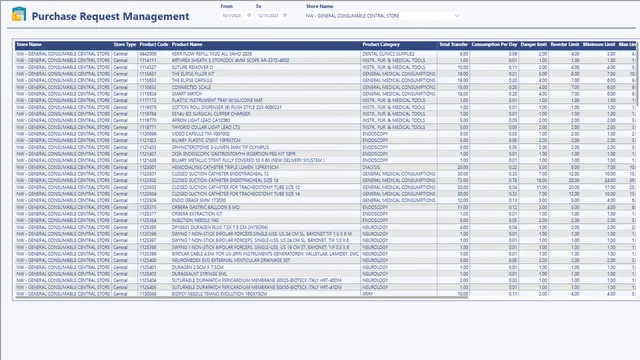This screenshot has height=360, width=640.
Task: Click Total Transfer value 72.00
Action: (x=463, y=180)
